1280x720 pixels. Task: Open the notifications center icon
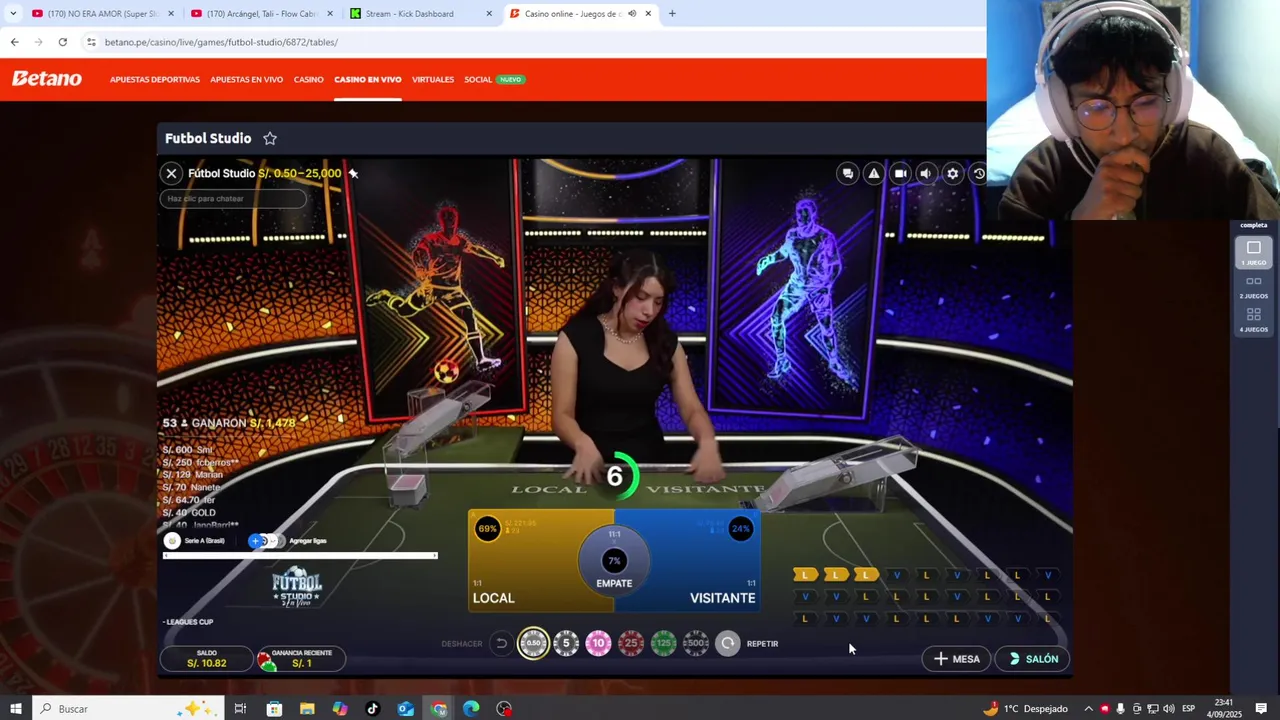pos(1261,709)
